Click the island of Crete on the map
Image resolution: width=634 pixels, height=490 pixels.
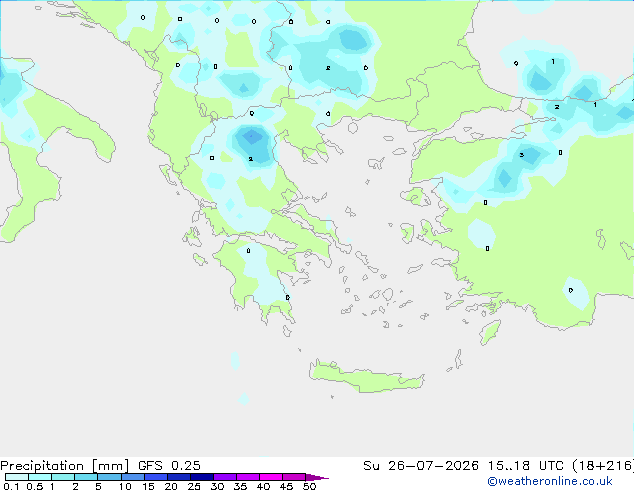366,377
